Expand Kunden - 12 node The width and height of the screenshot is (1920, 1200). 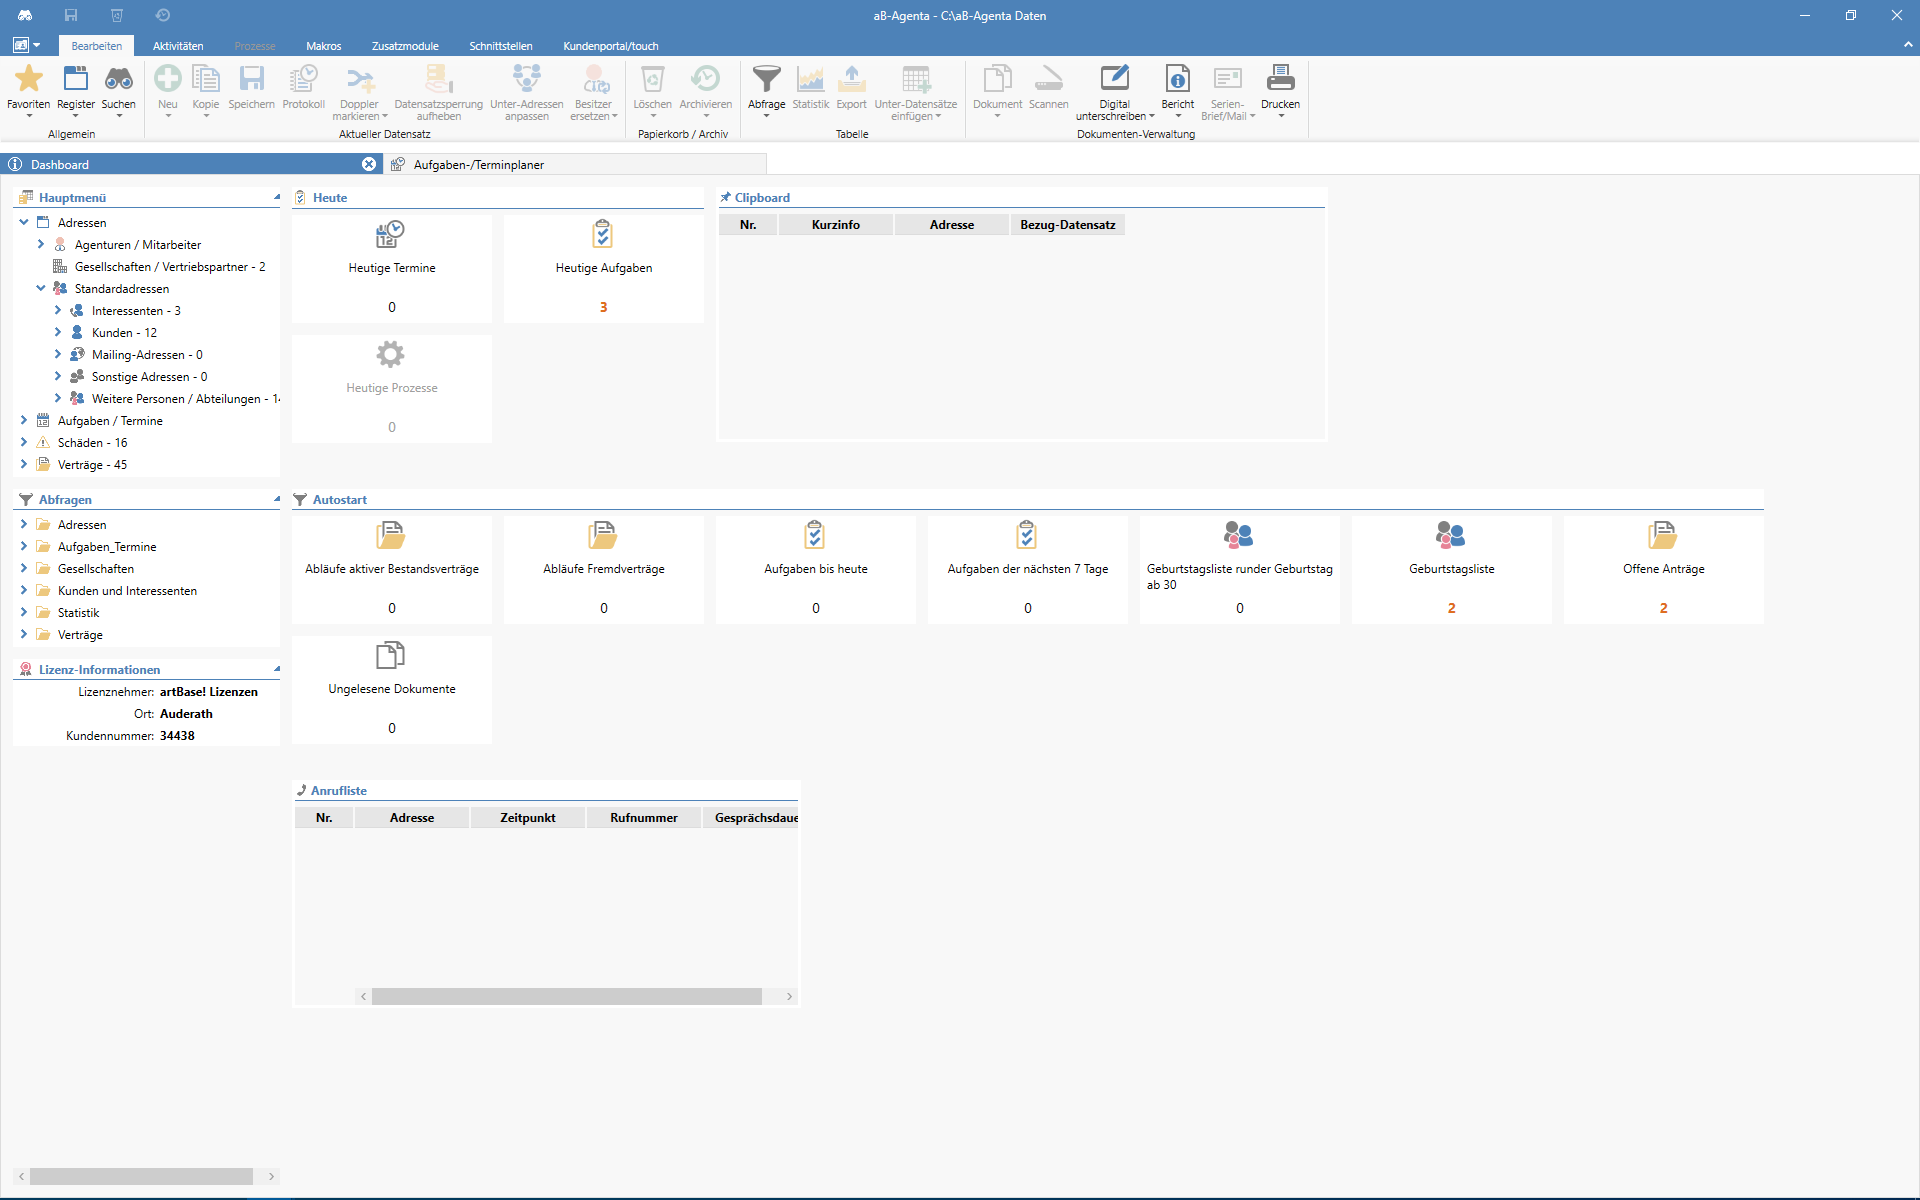coord(58,332)
